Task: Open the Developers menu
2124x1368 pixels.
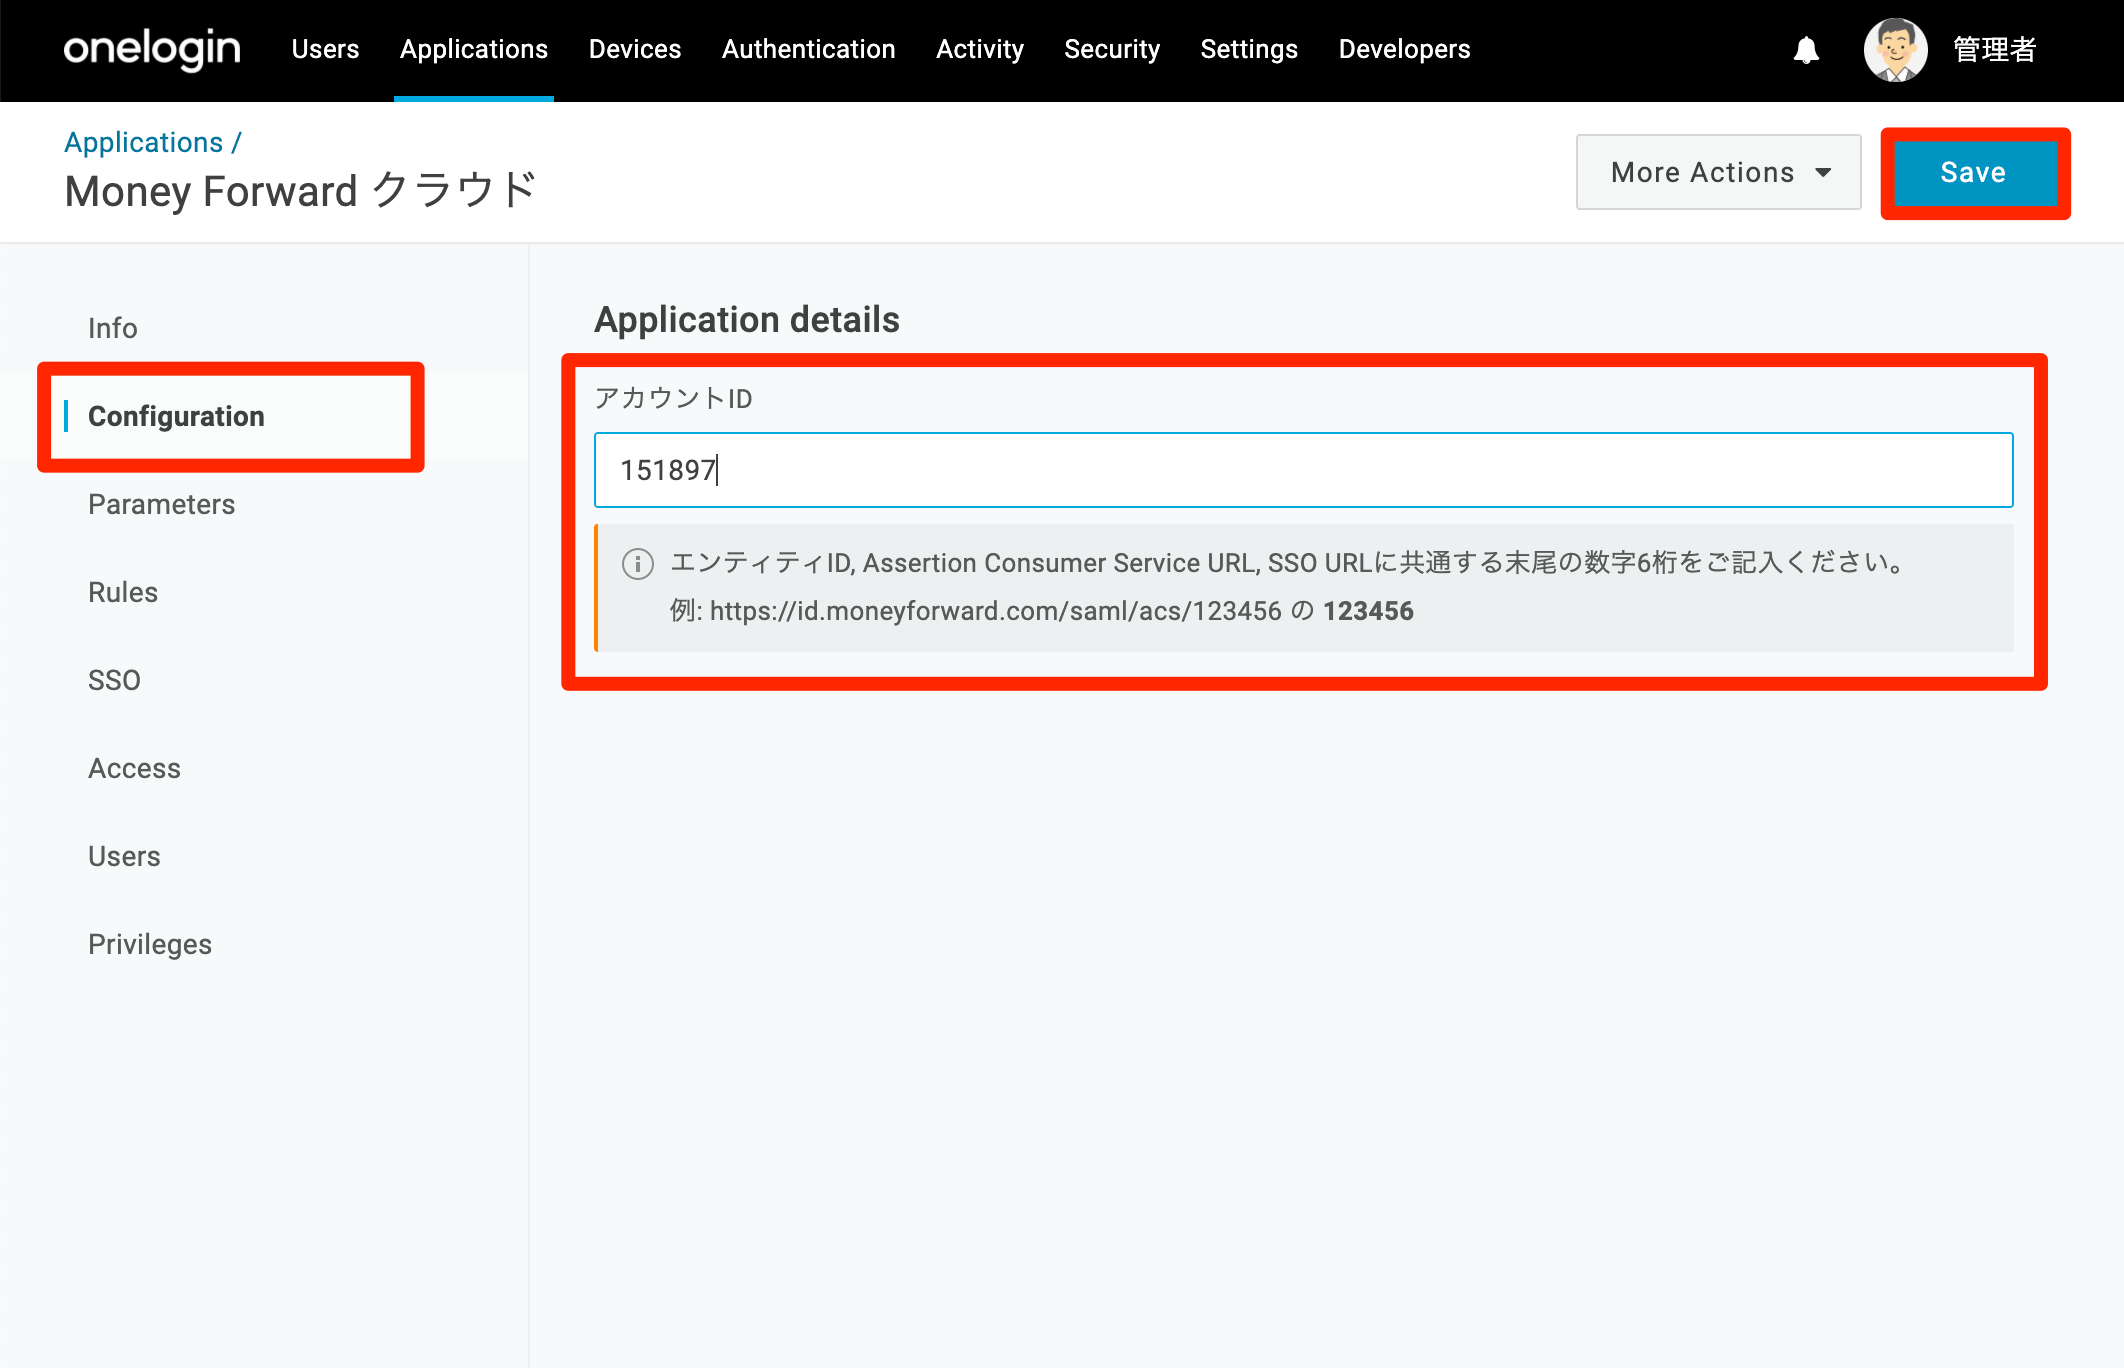Action: point(1404,49)
